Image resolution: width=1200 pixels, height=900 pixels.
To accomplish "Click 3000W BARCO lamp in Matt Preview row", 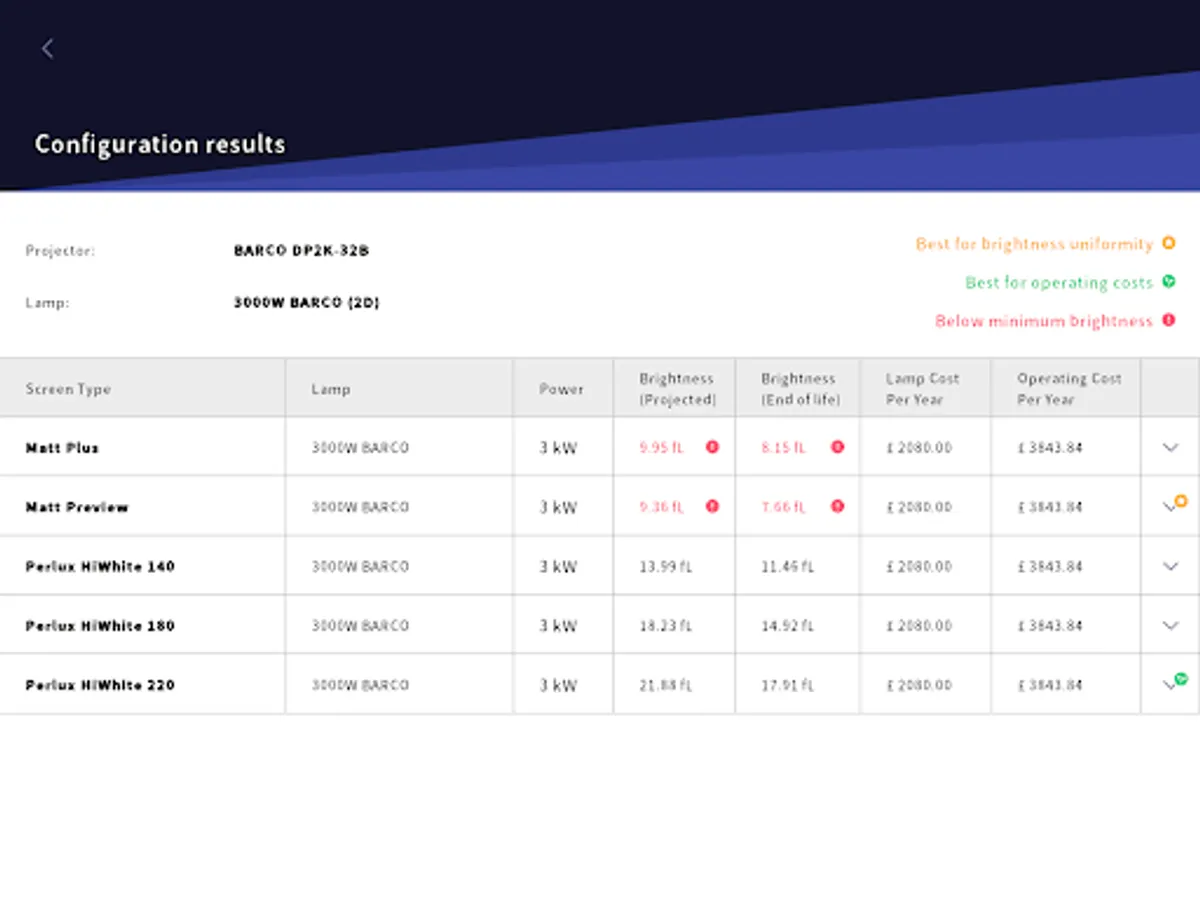I will (360, 507).
